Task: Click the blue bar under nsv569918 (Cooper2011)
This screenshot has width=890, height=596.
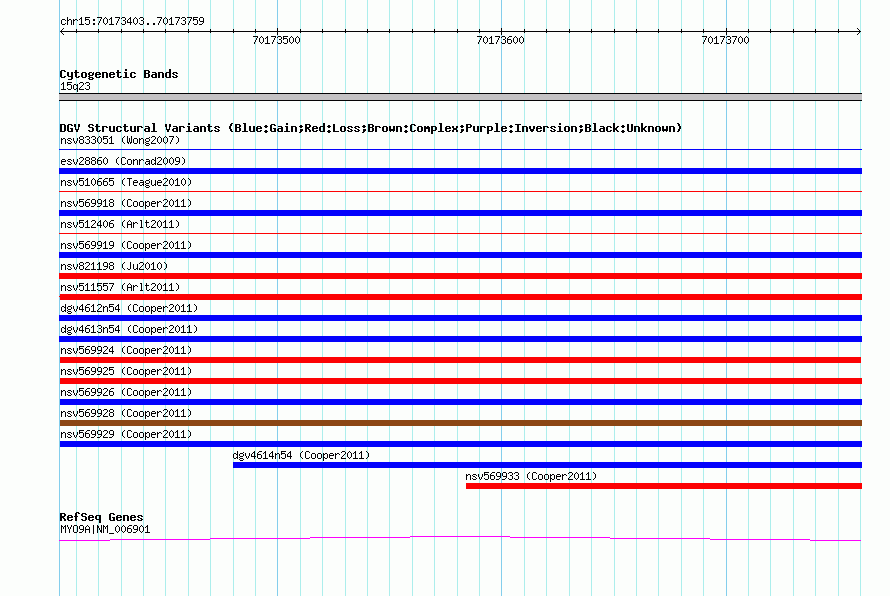Action: [x=460, y=213]
